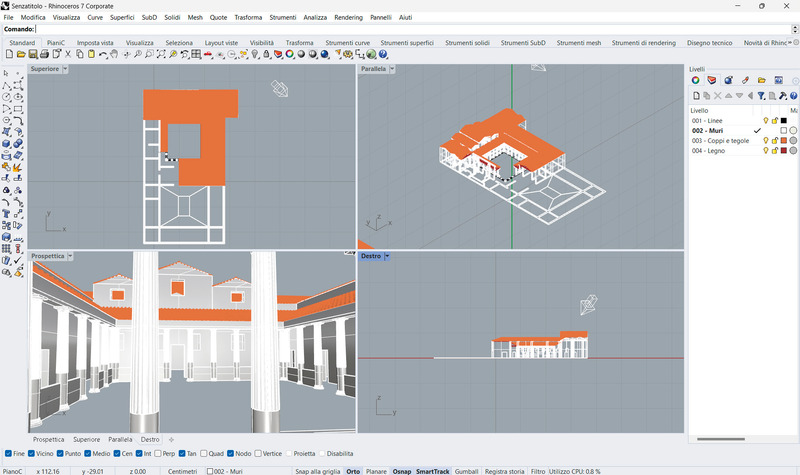Click the hammer Tools icon in Livelli panel
This screenshot has height=475, width=800.
(783, 95)
